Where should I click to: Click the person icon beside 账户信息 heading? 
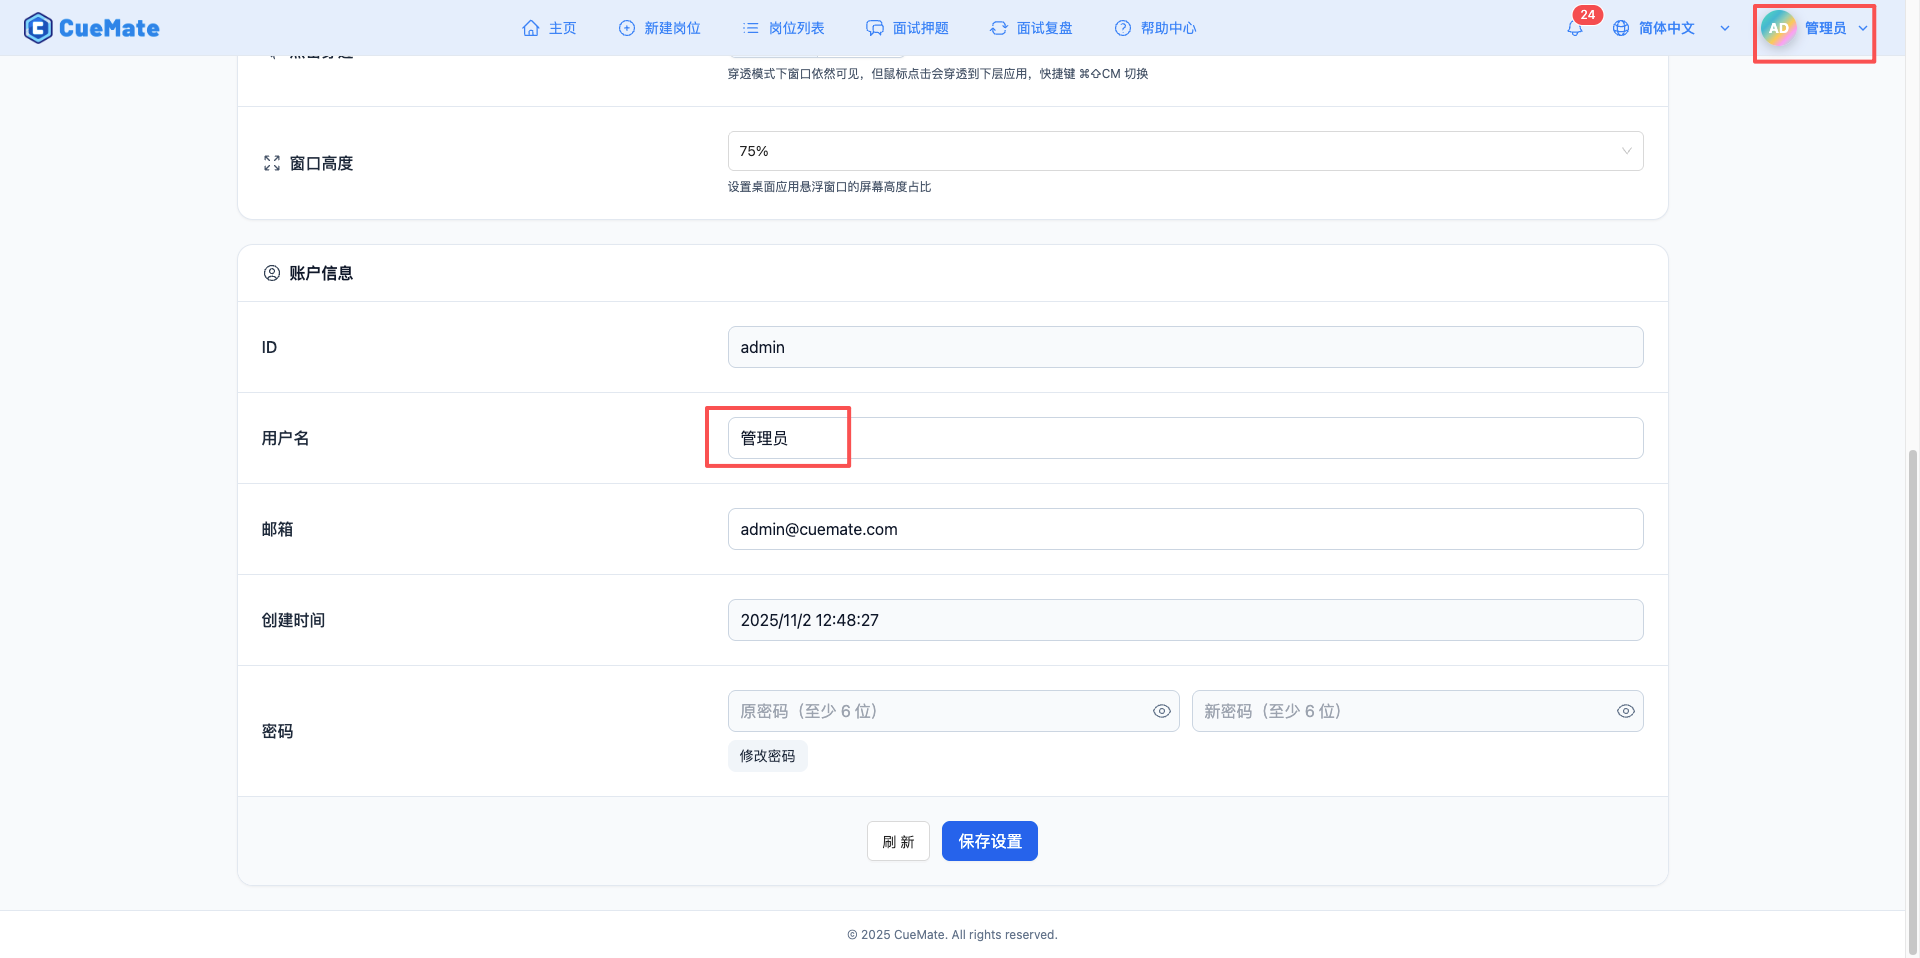[x=270, y=272]
